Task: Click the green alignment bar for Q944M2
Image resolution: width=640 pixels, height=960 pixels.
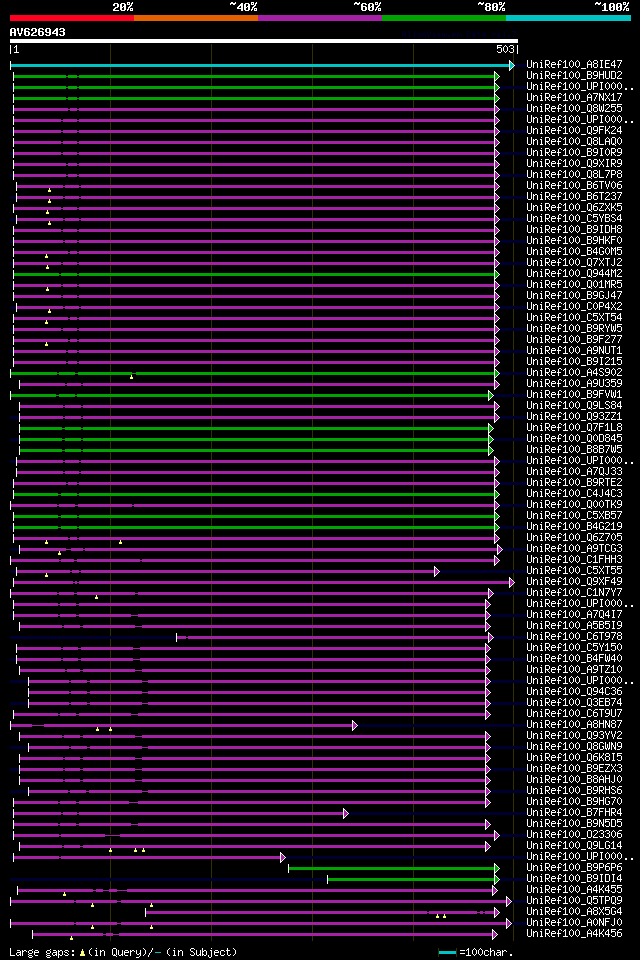Action: click(x=257, y=274)
